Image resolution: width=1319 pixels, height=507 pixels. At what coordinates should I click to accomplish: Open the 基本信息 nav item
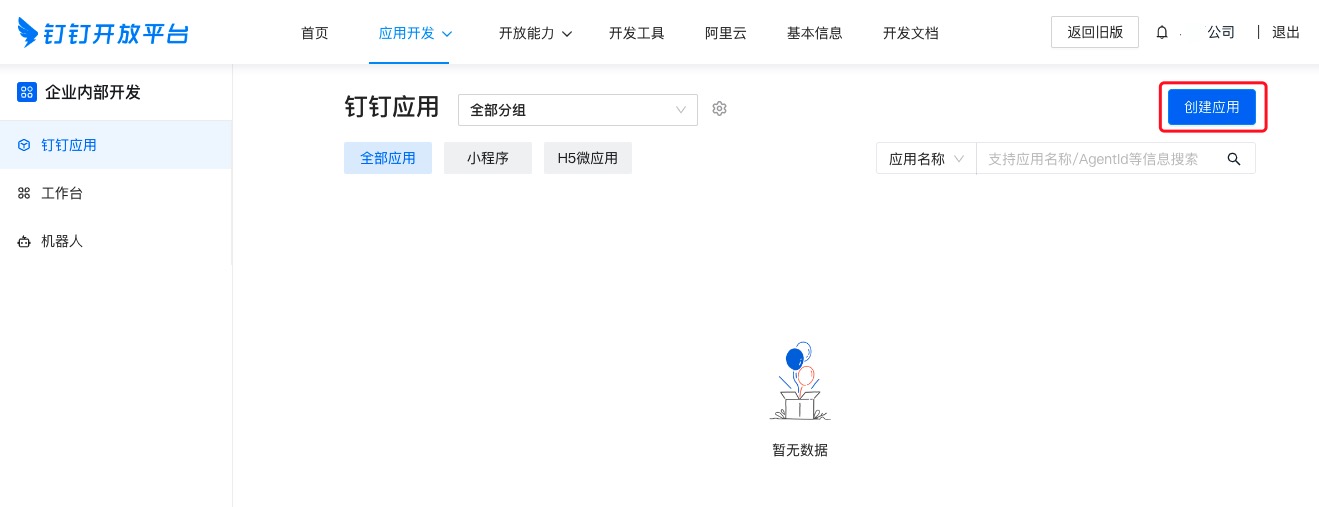click(x=814, y=33)
